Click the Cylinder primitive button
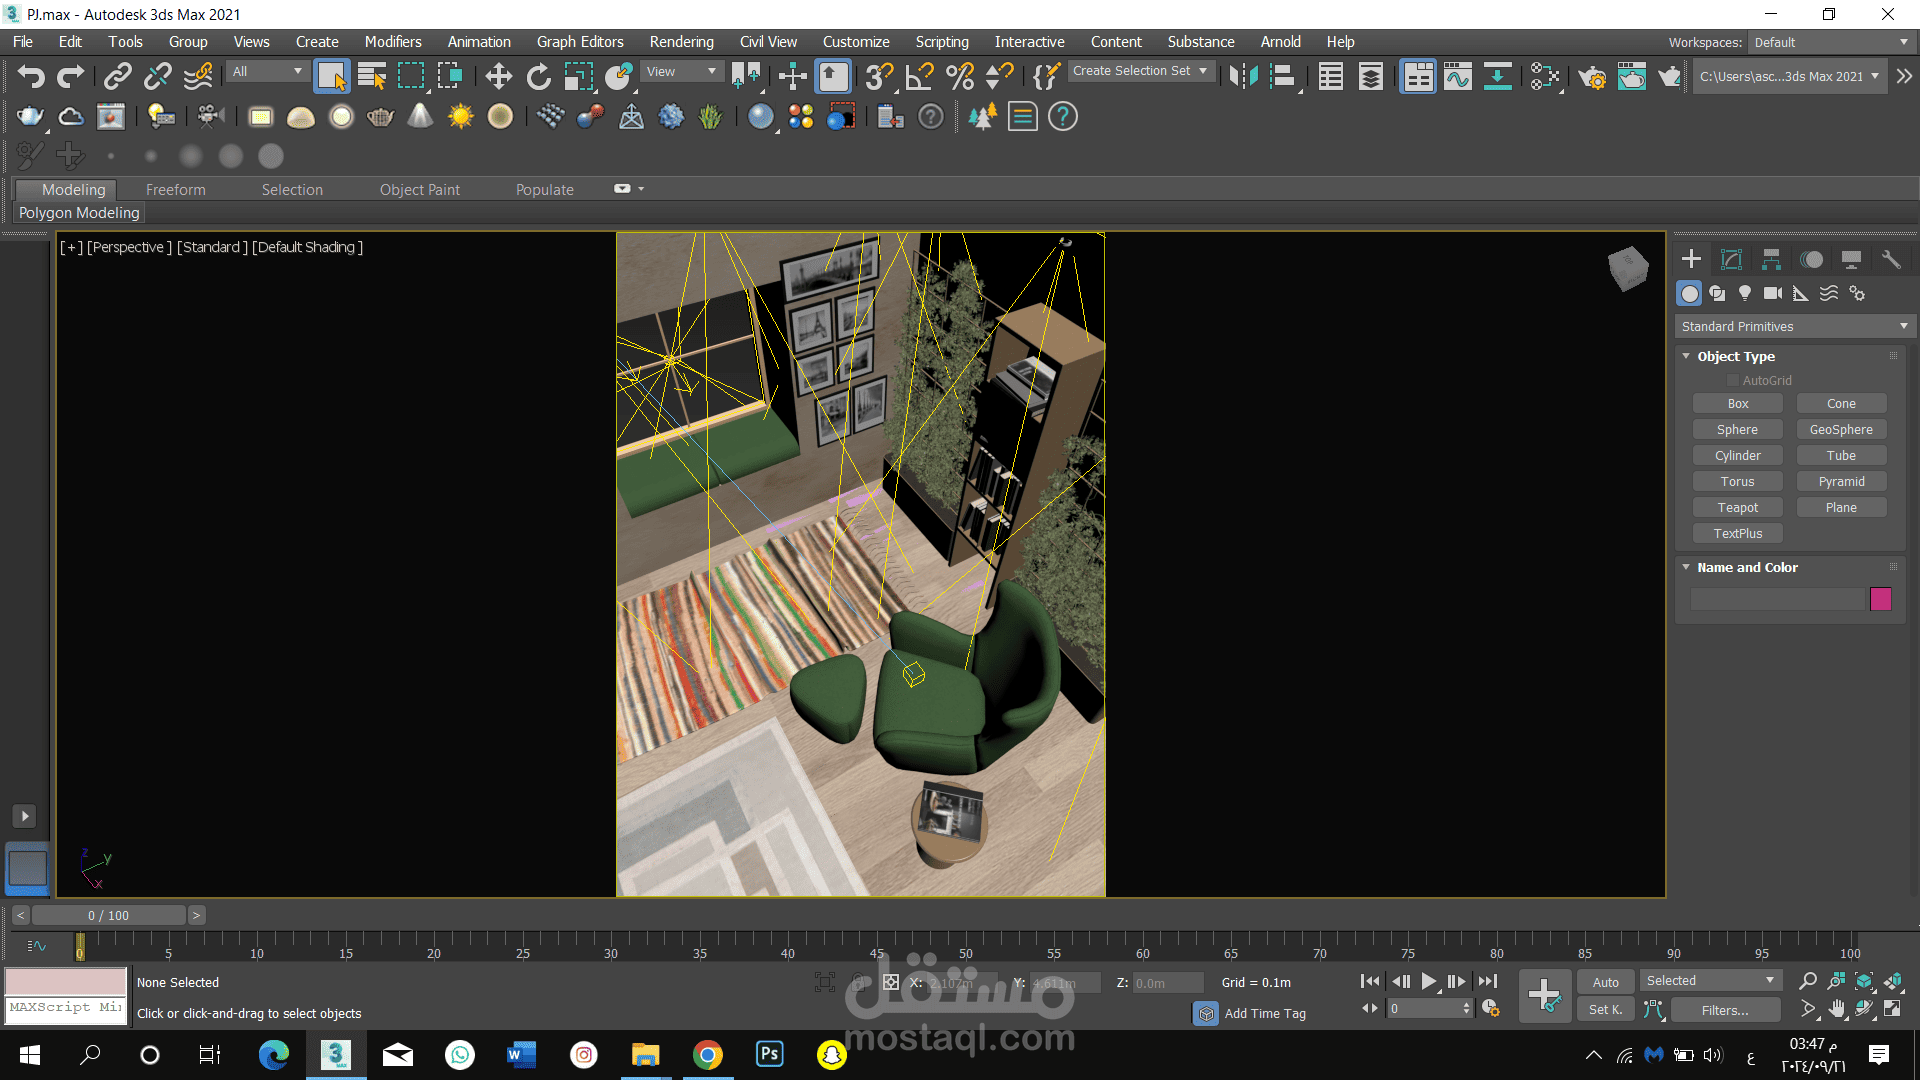 (x=1738, y=456)
